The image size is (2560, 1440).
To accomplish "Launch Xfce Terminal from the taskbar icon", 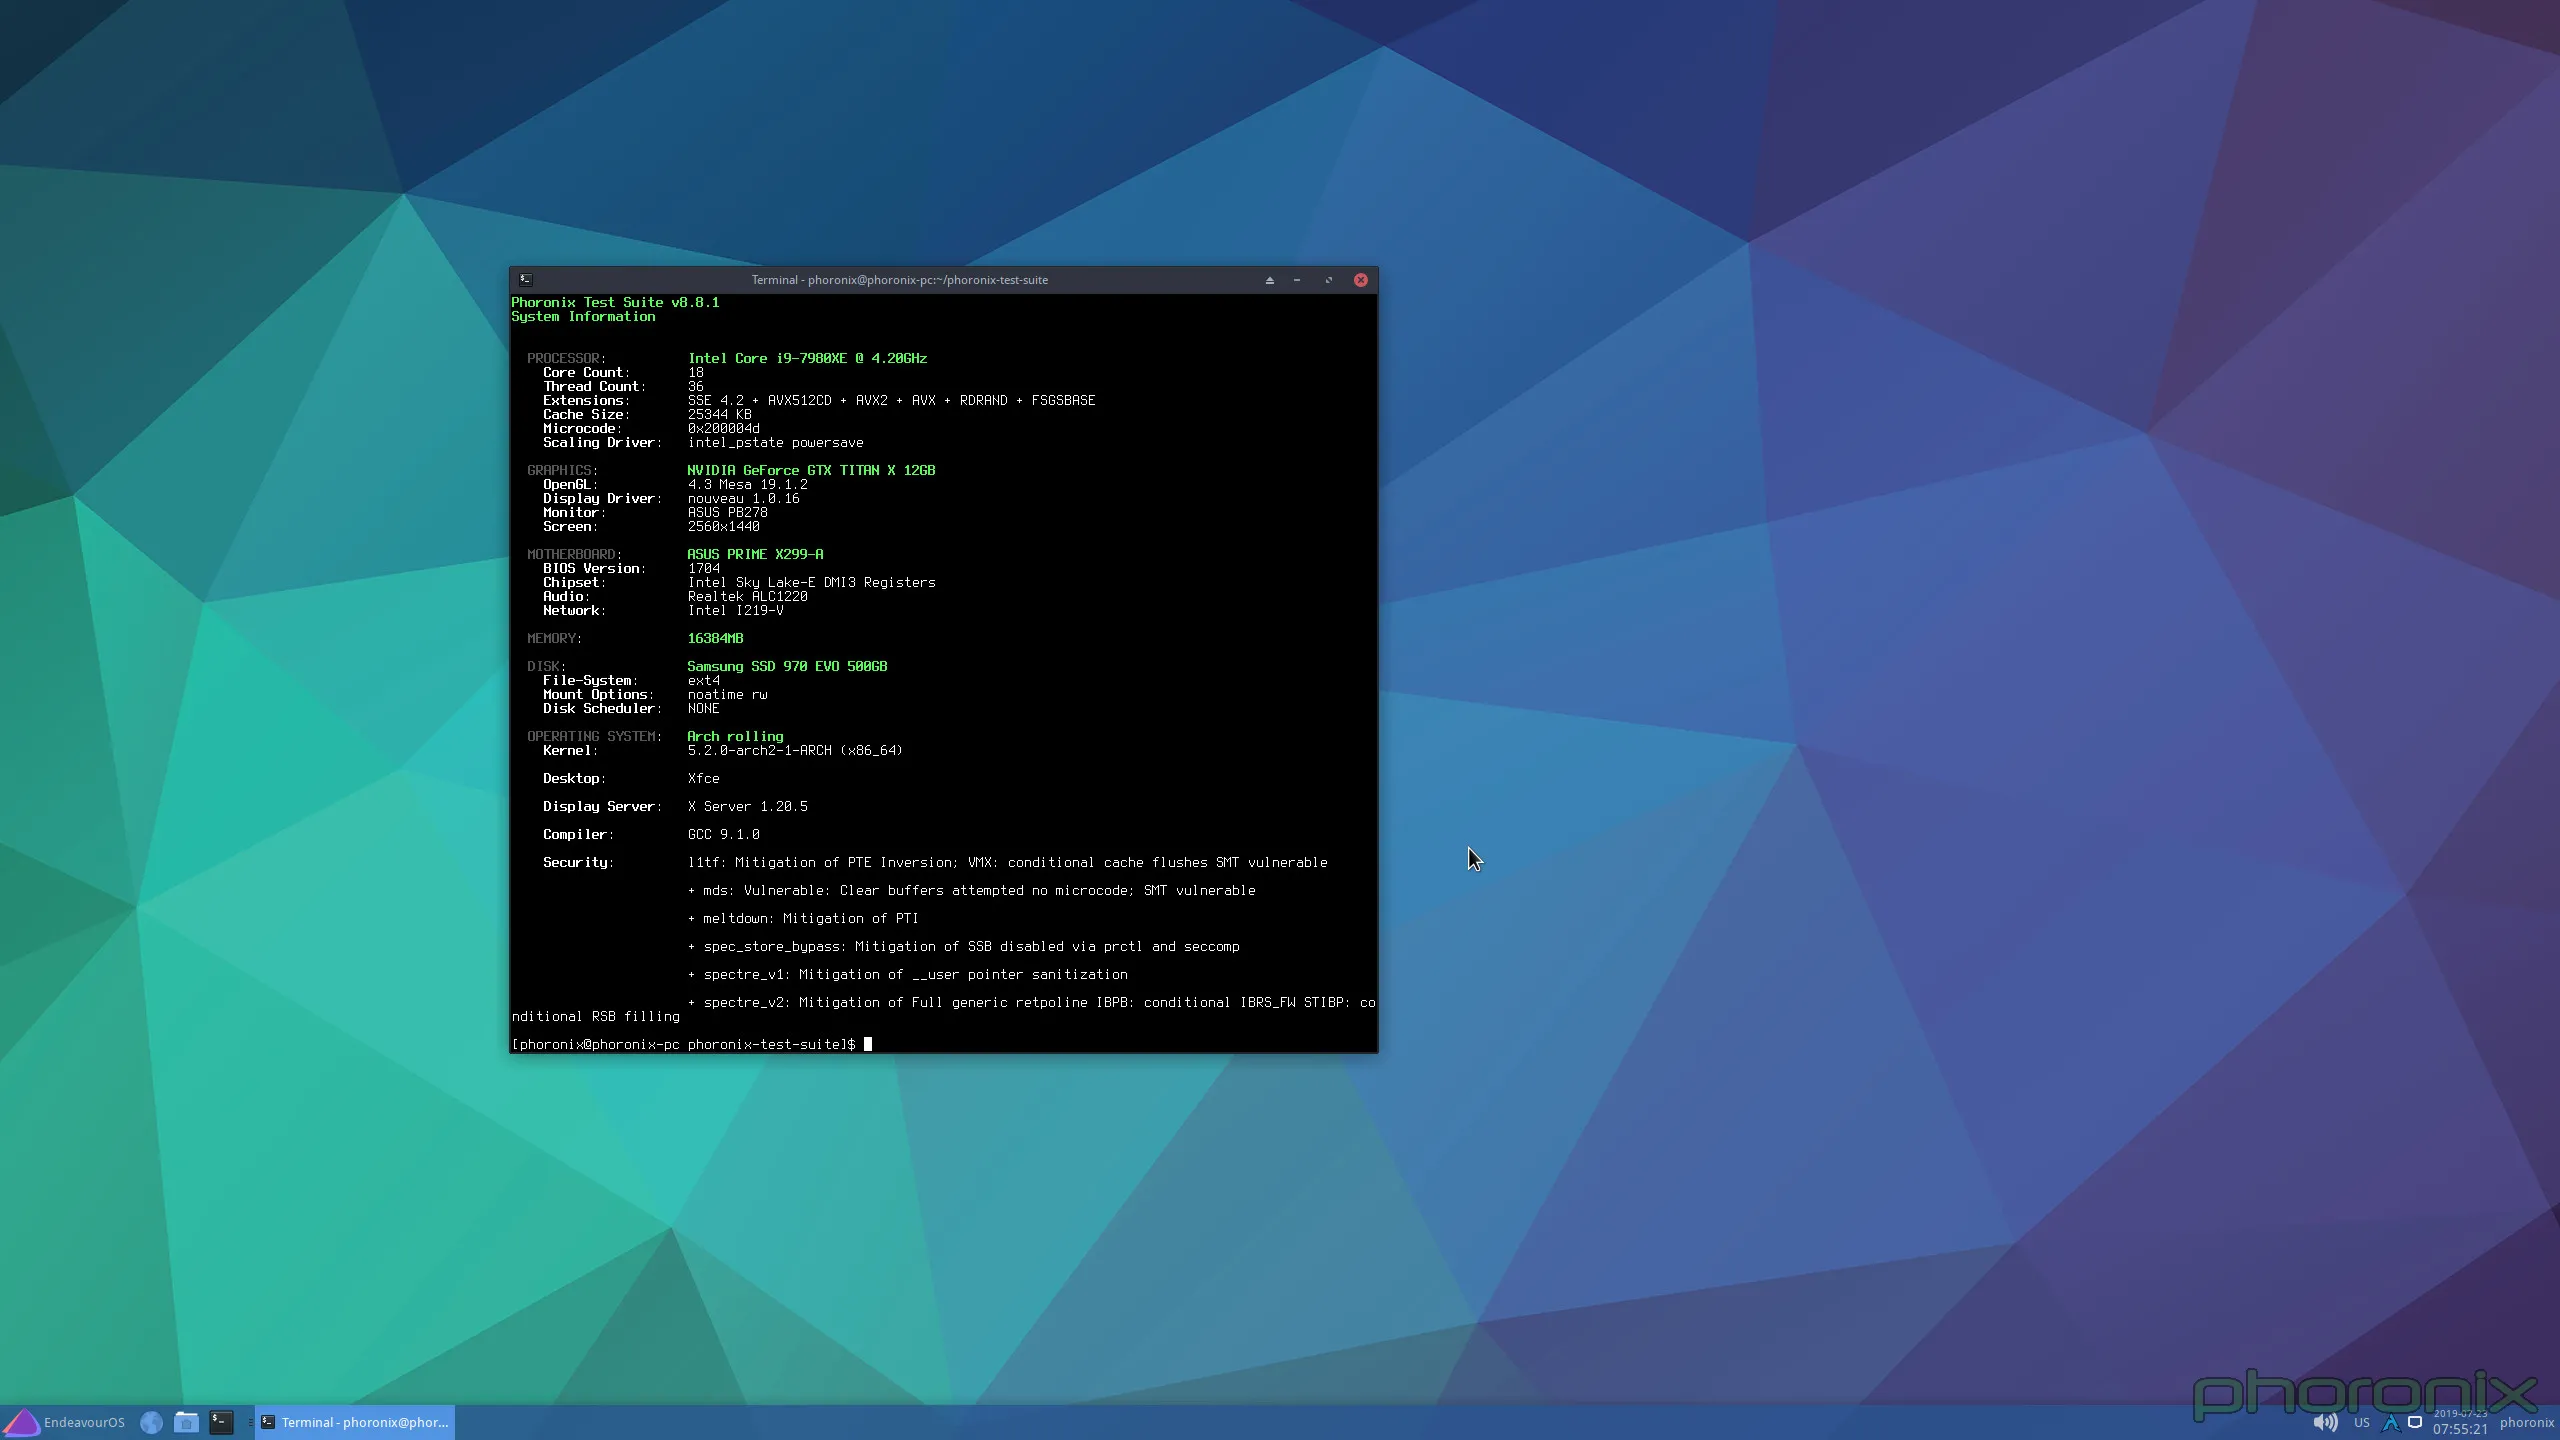I will pyautogui.click(x=222, y=1421).
